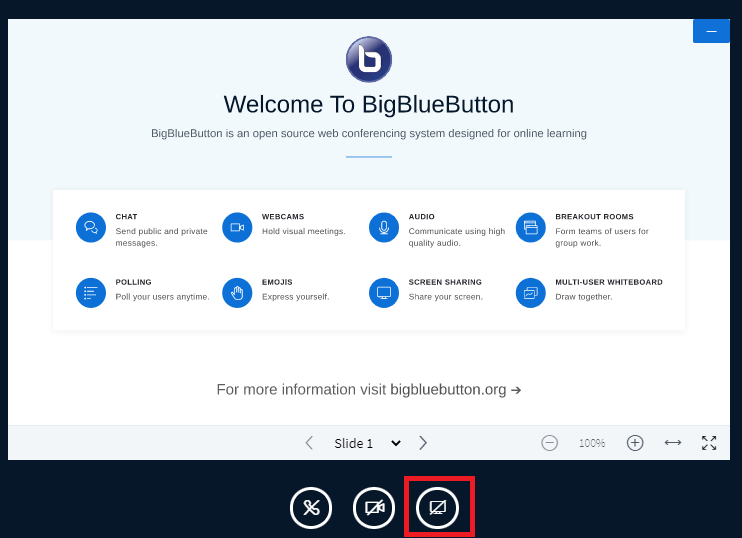Click the Welcome To BigBlueButton heading
This screenshot has height=538, width=742.
(x=369, y=105)
